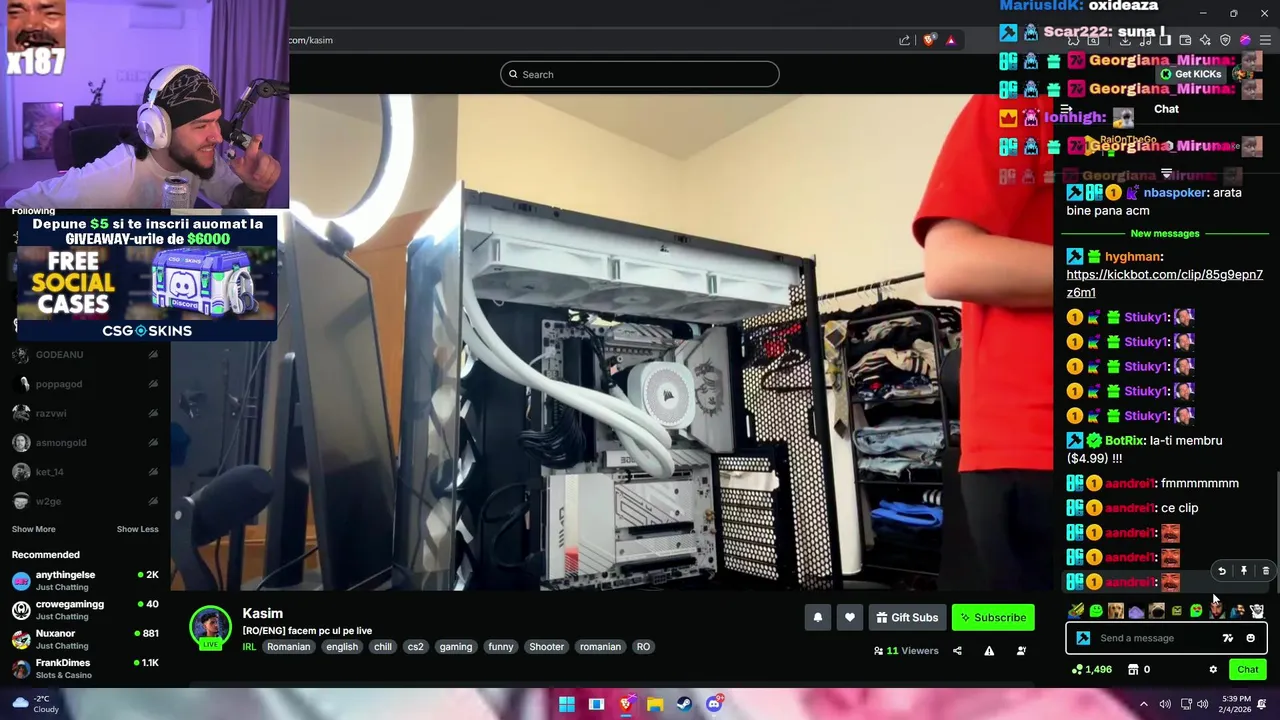1280x720 pixels.
Task: Open the browser hamburger menu
Action: (x=1265, y=40)
